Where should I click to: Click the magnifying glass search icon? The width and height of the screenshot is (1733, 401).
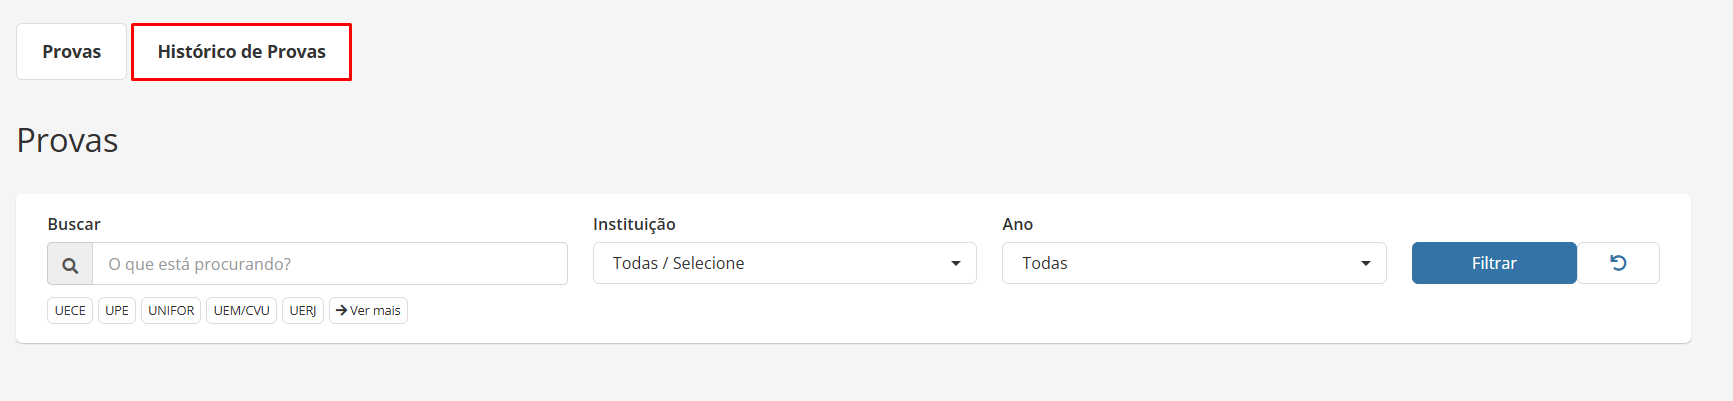tap(70, 265)
